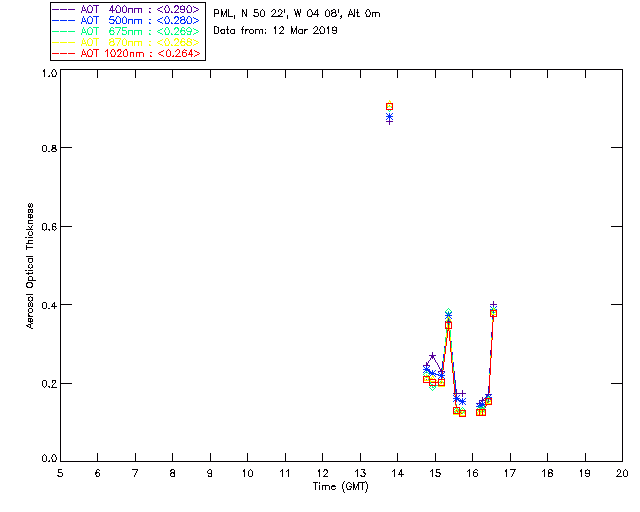Click the y-axis tick label 1.0

coord(49,73)
